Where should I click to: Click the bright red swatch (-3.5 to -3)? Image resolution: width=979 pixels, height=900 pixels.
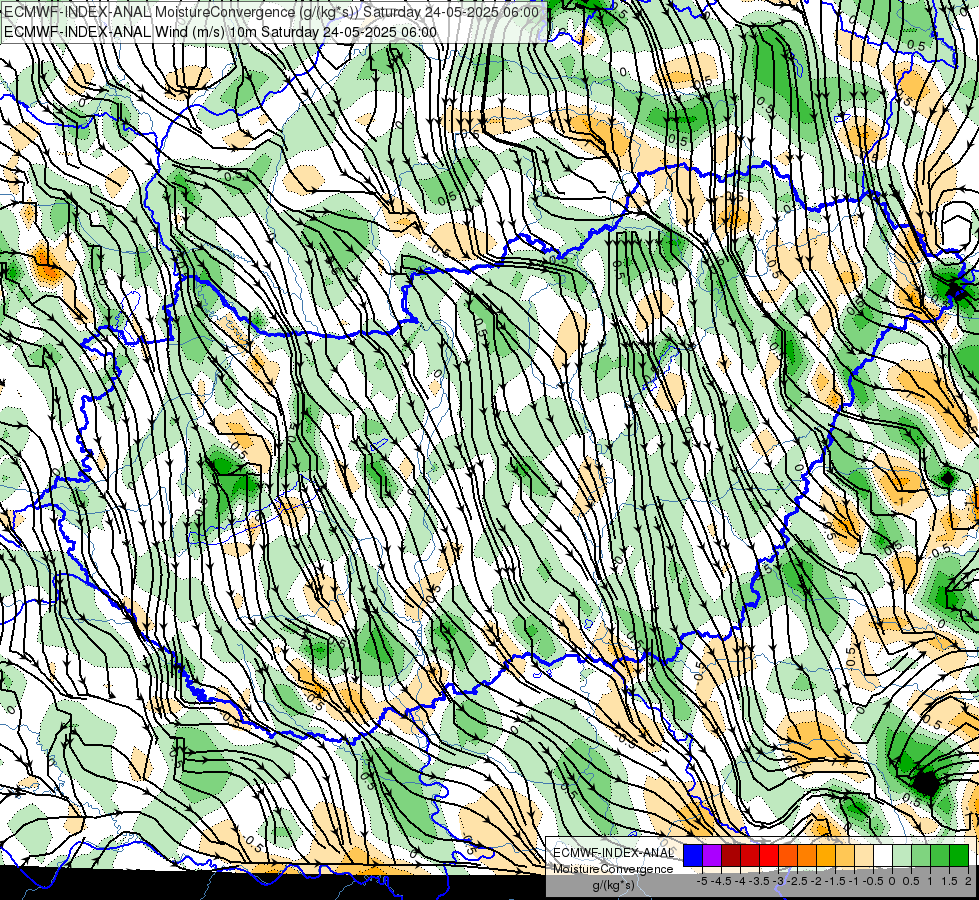769,856
